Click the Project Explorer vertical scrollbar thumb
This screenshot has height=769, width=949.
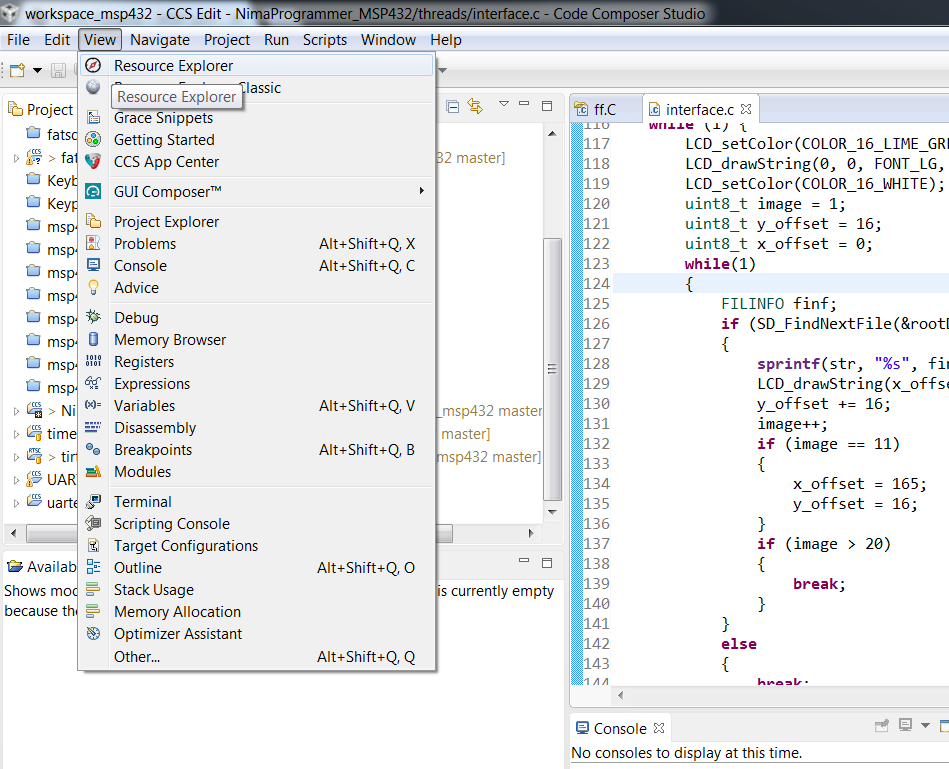[552, 369]
